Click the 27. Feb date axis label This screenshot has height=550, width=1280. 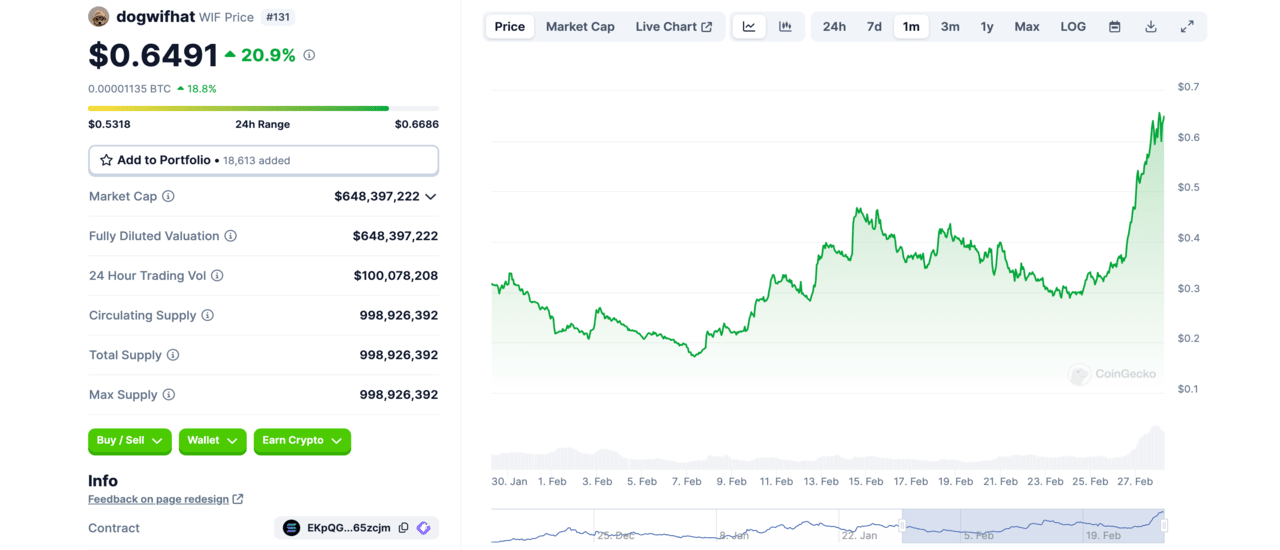click(x=1135, y=481)
